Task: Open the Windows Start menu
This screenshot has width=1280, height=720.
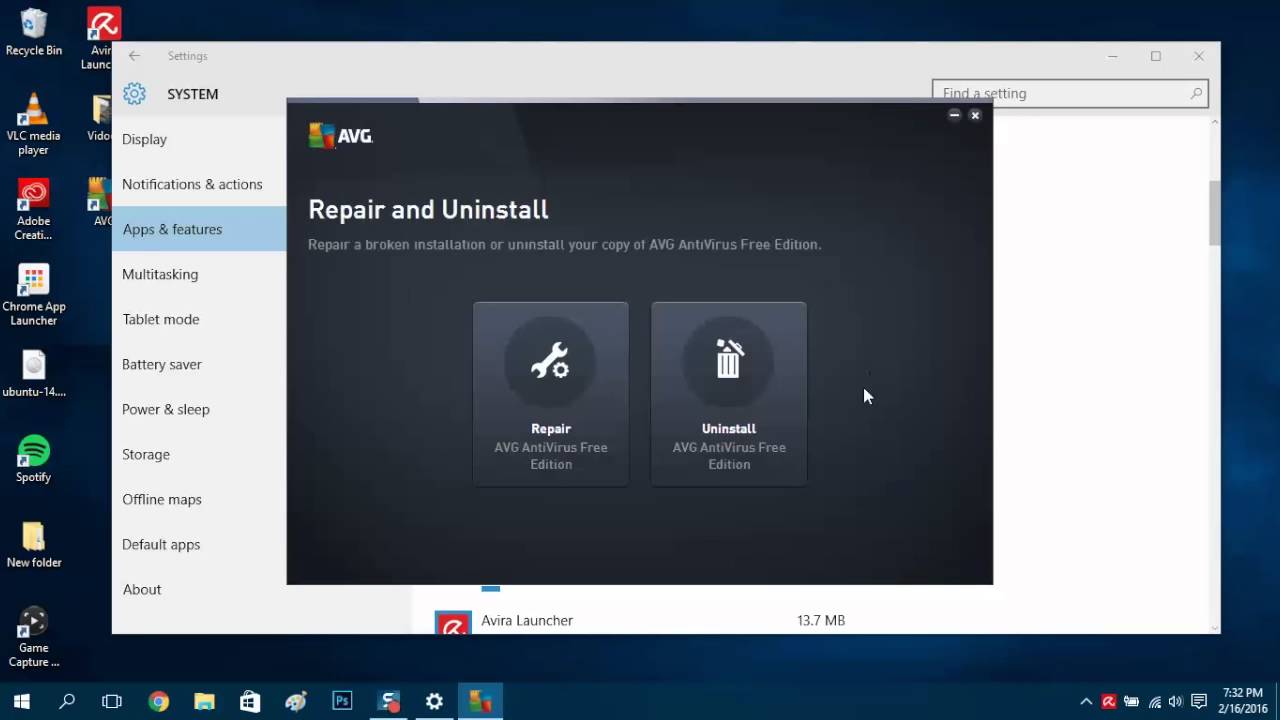Action: [22, 701]
